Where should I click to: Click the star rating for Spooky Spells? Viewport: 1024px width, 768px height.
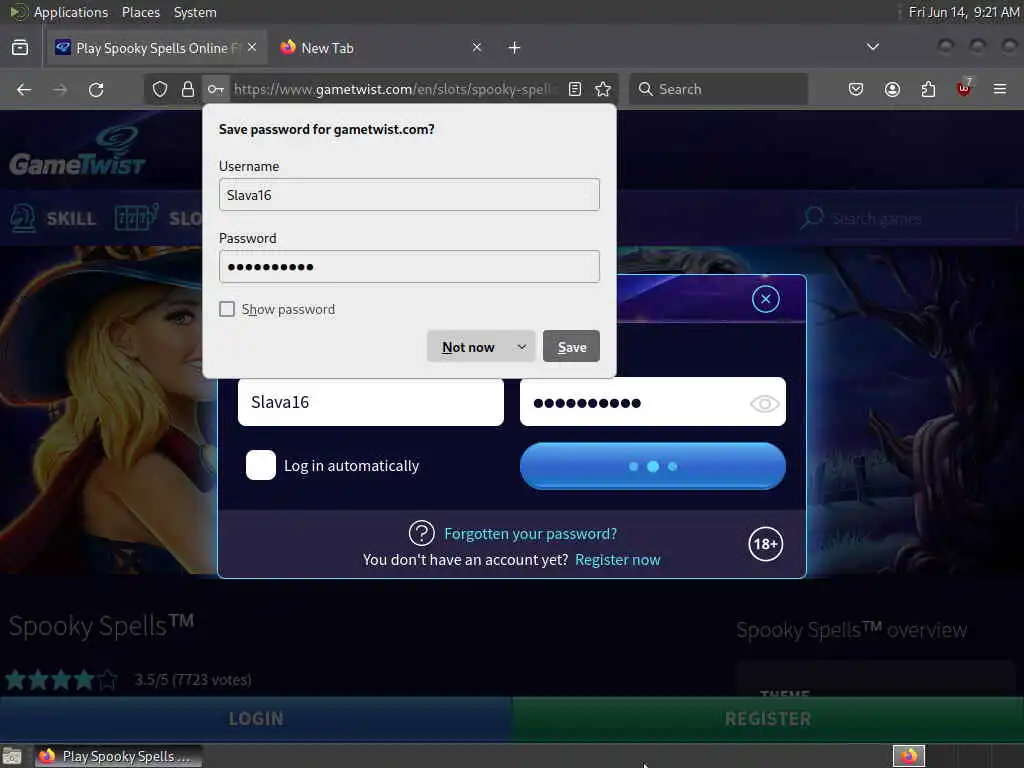[61, 680]
